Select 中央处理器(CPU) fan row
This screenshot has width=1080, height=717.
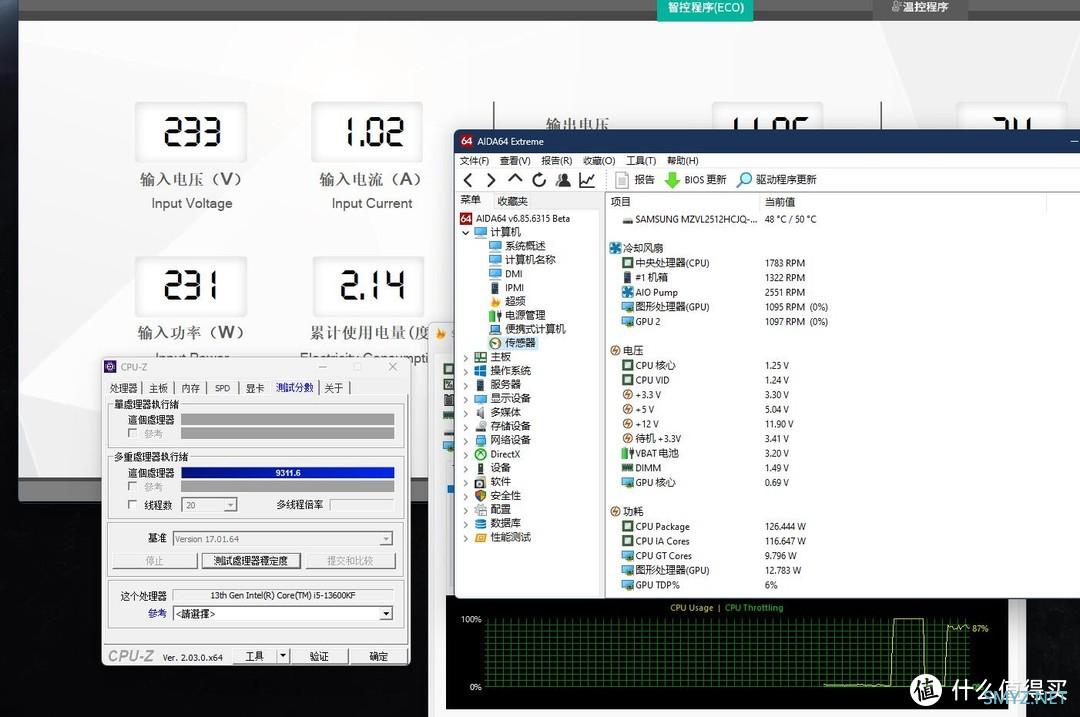tap(713, 263)
